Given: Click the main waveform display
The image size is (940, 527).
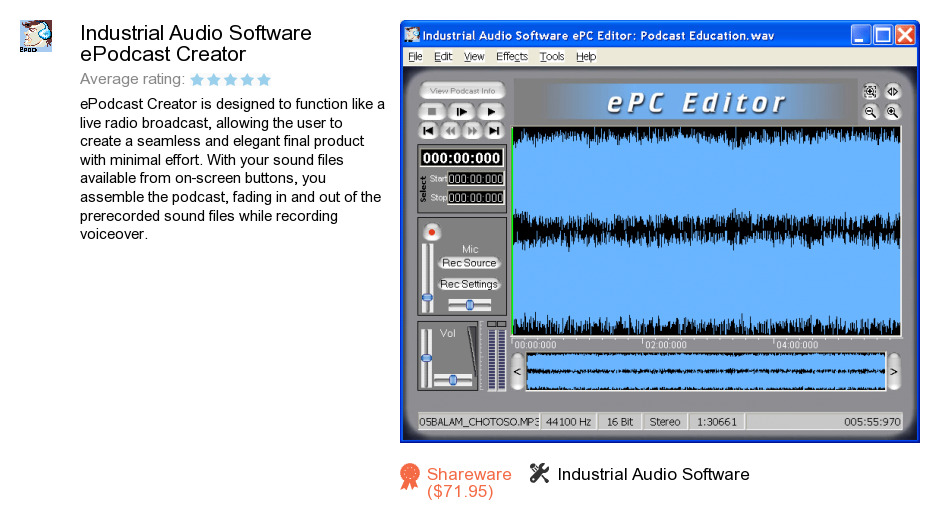Looking at the screenshot, I should (707, 232).
